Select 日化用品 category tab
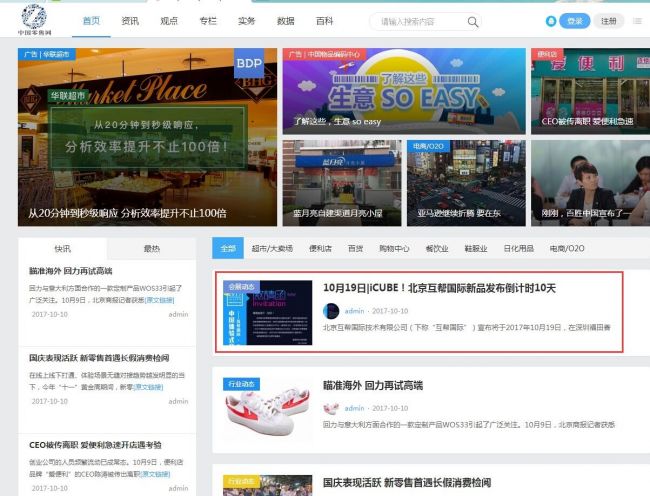Image resolution: width=650 pixels, height=496 pixels. pos(518,248)
